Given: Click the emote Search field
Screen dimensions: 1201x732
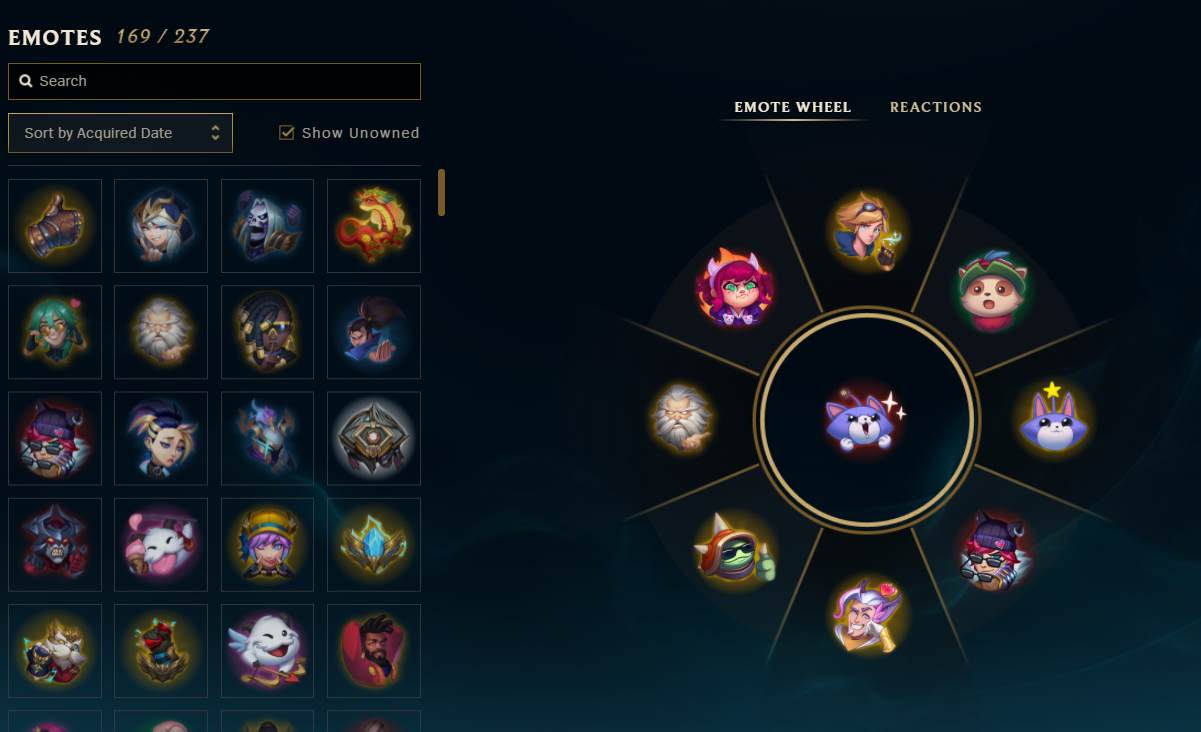Looking at the screenshot, I should (x=214, y=81).
